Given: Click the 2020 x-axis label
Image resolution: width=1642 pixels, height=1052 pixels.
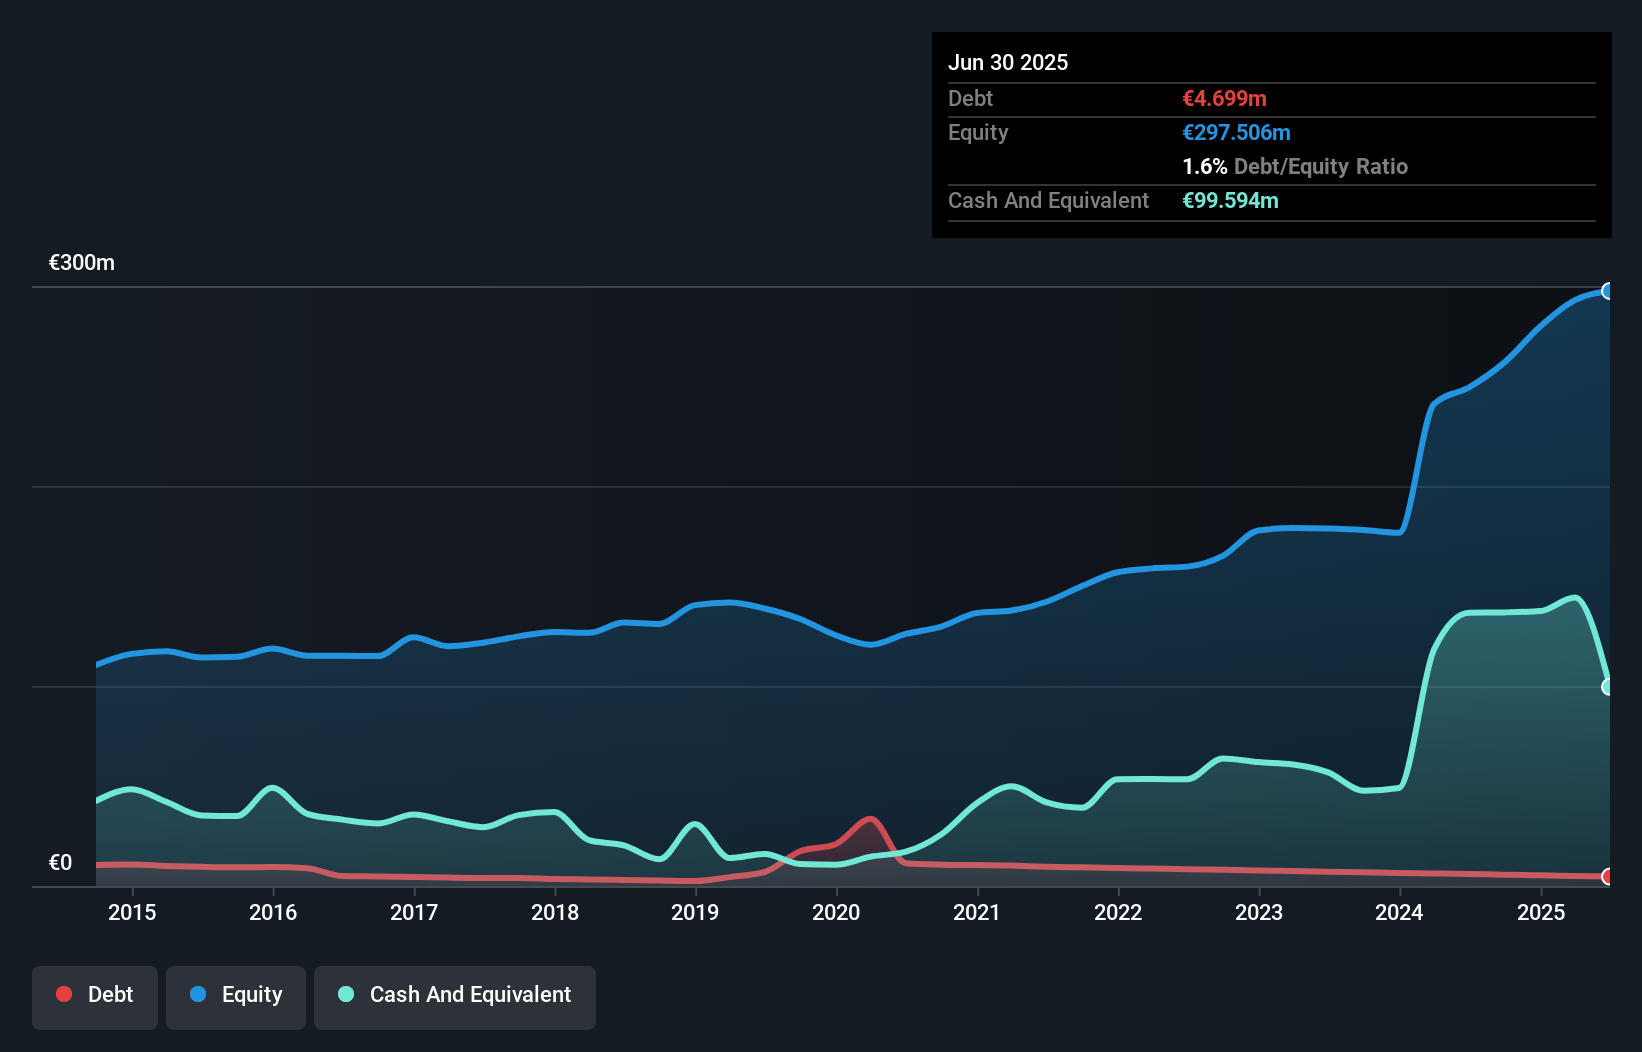Looking at the screenshot, I should coord(836,912).
